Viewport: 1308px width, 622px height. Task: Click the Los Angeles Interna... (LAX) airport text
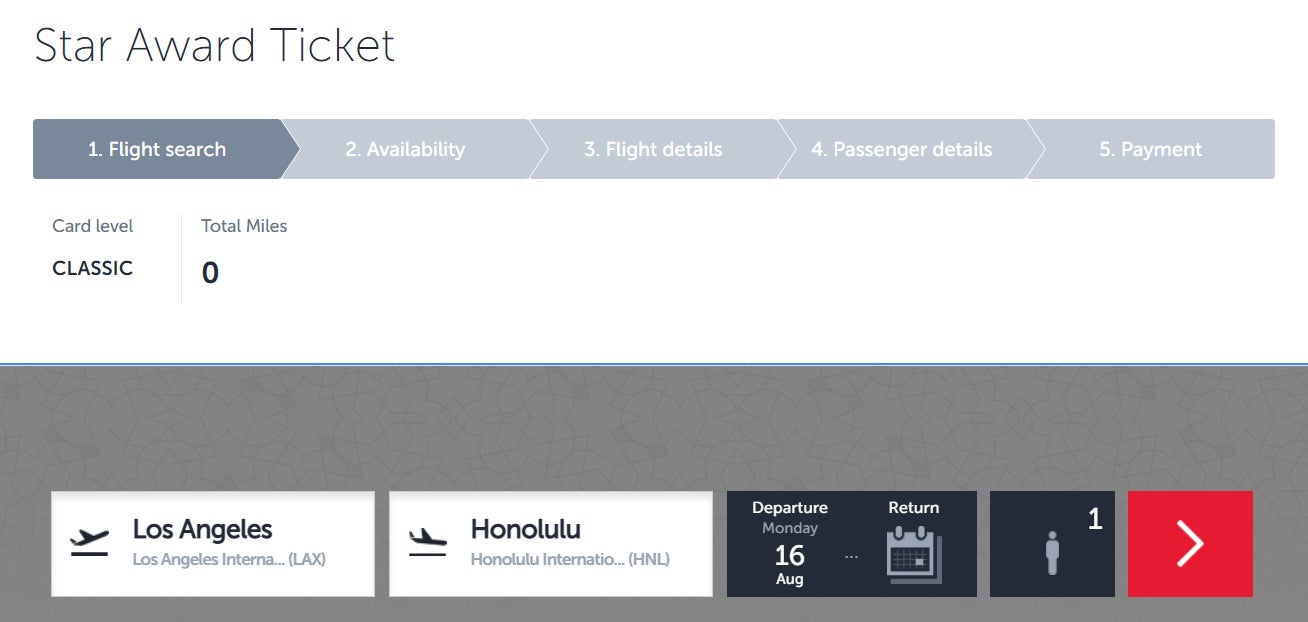coord(229,560)
